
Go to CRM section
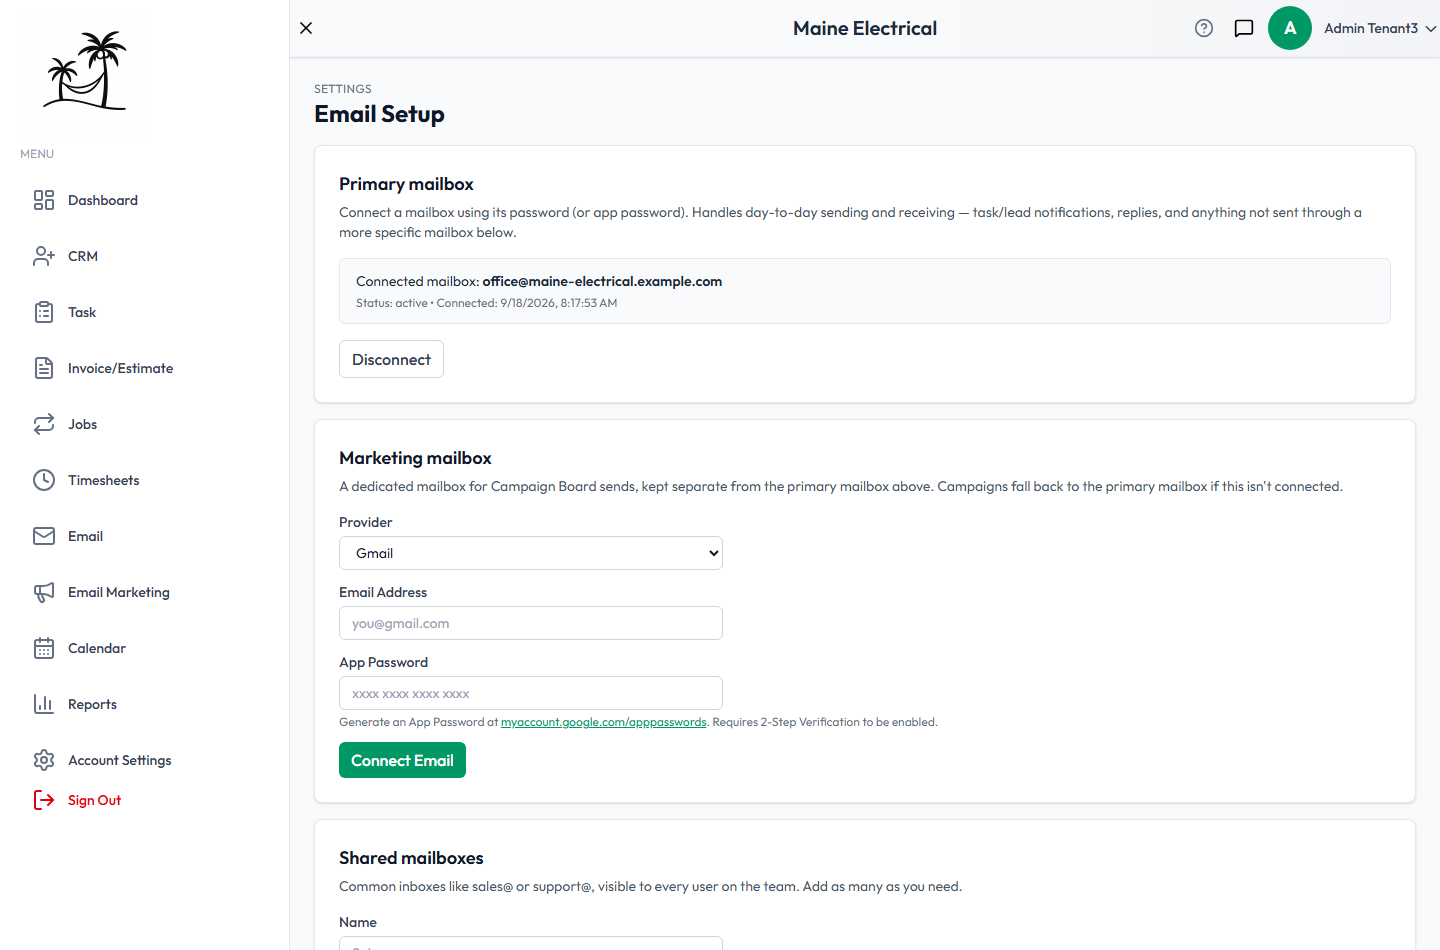coord(83,256)
